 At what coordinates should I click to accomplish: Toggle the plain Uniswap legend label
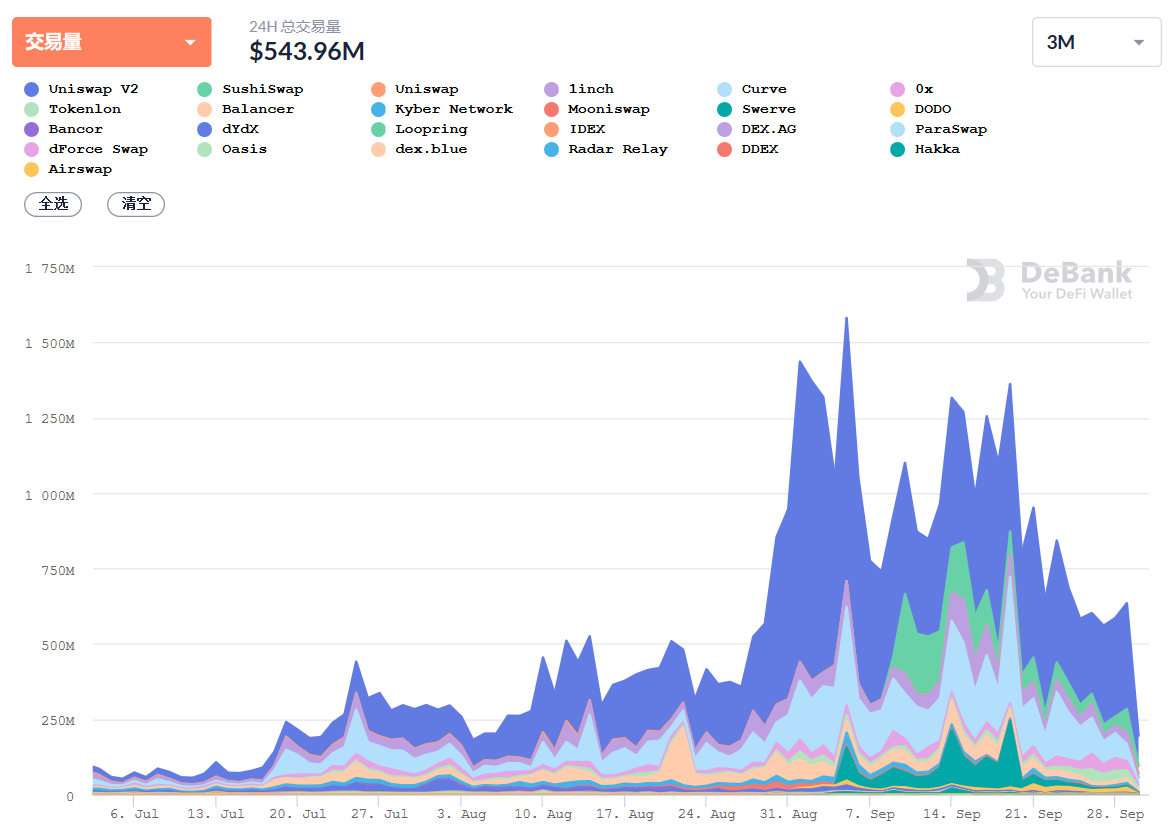coord(426,89)
